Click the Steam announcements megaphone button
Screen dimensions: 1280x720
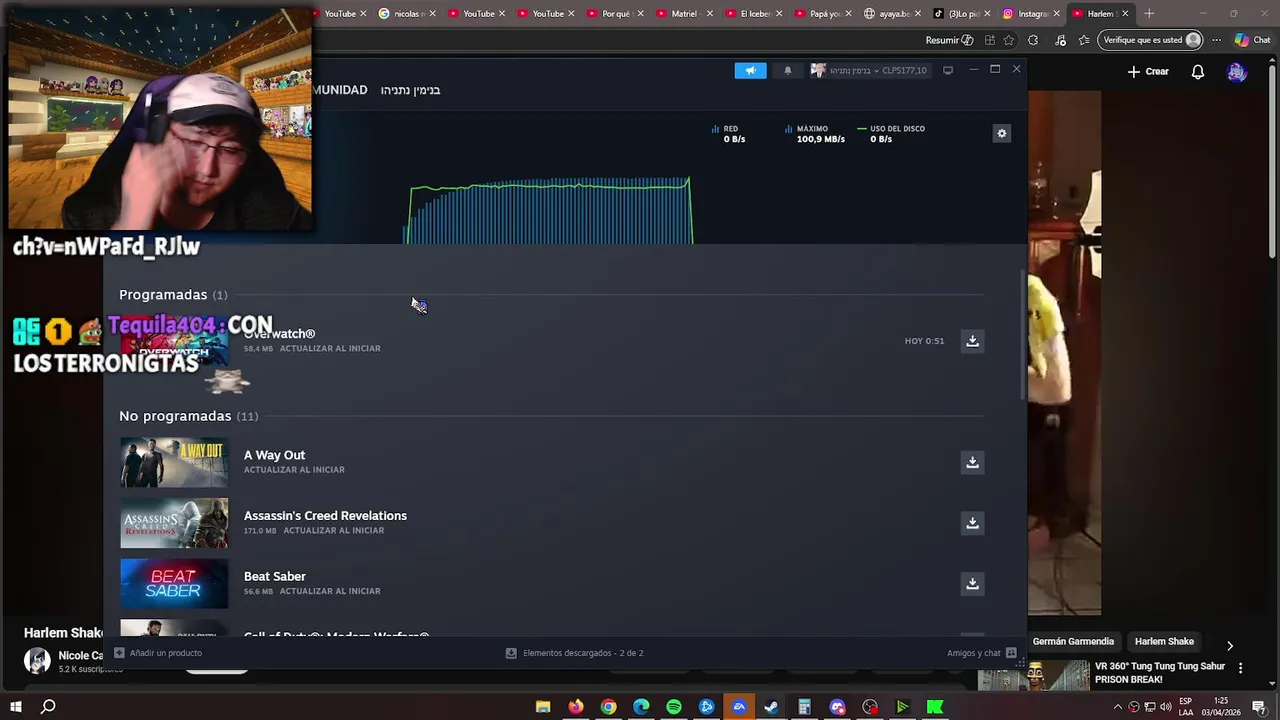click(750, 70)
